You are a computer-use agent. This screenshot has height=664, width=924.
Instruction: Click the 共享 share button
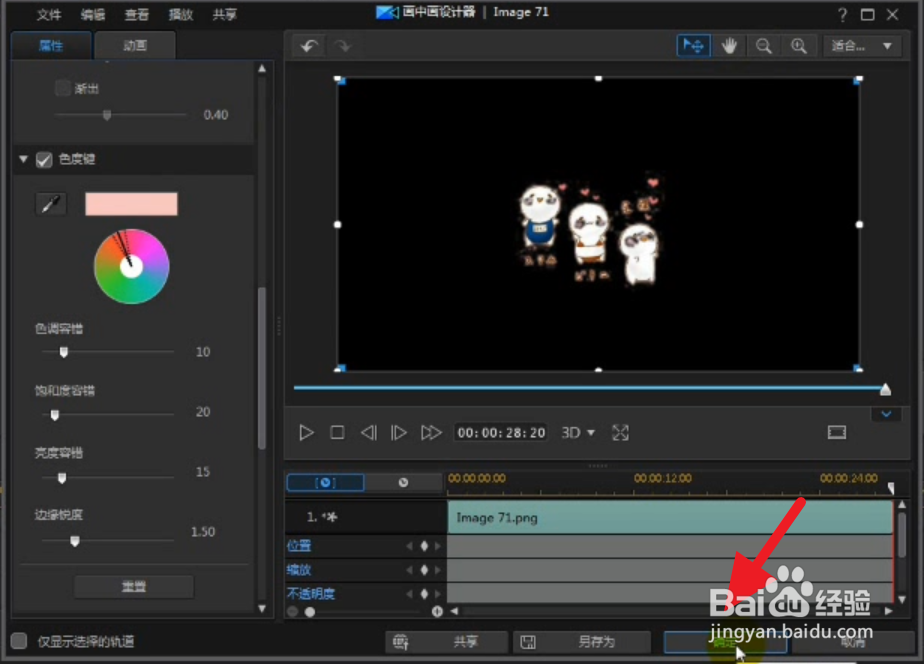coord(447,642)
